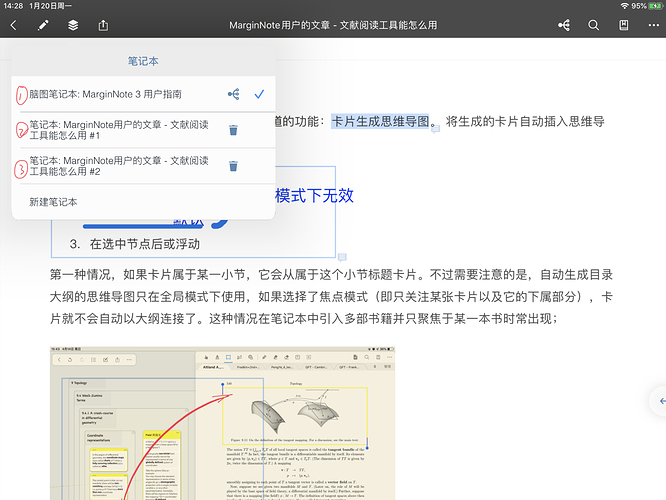
Task: Select notebook 文献阅读工具能怎么用 #2
Action: coord(143,166)
